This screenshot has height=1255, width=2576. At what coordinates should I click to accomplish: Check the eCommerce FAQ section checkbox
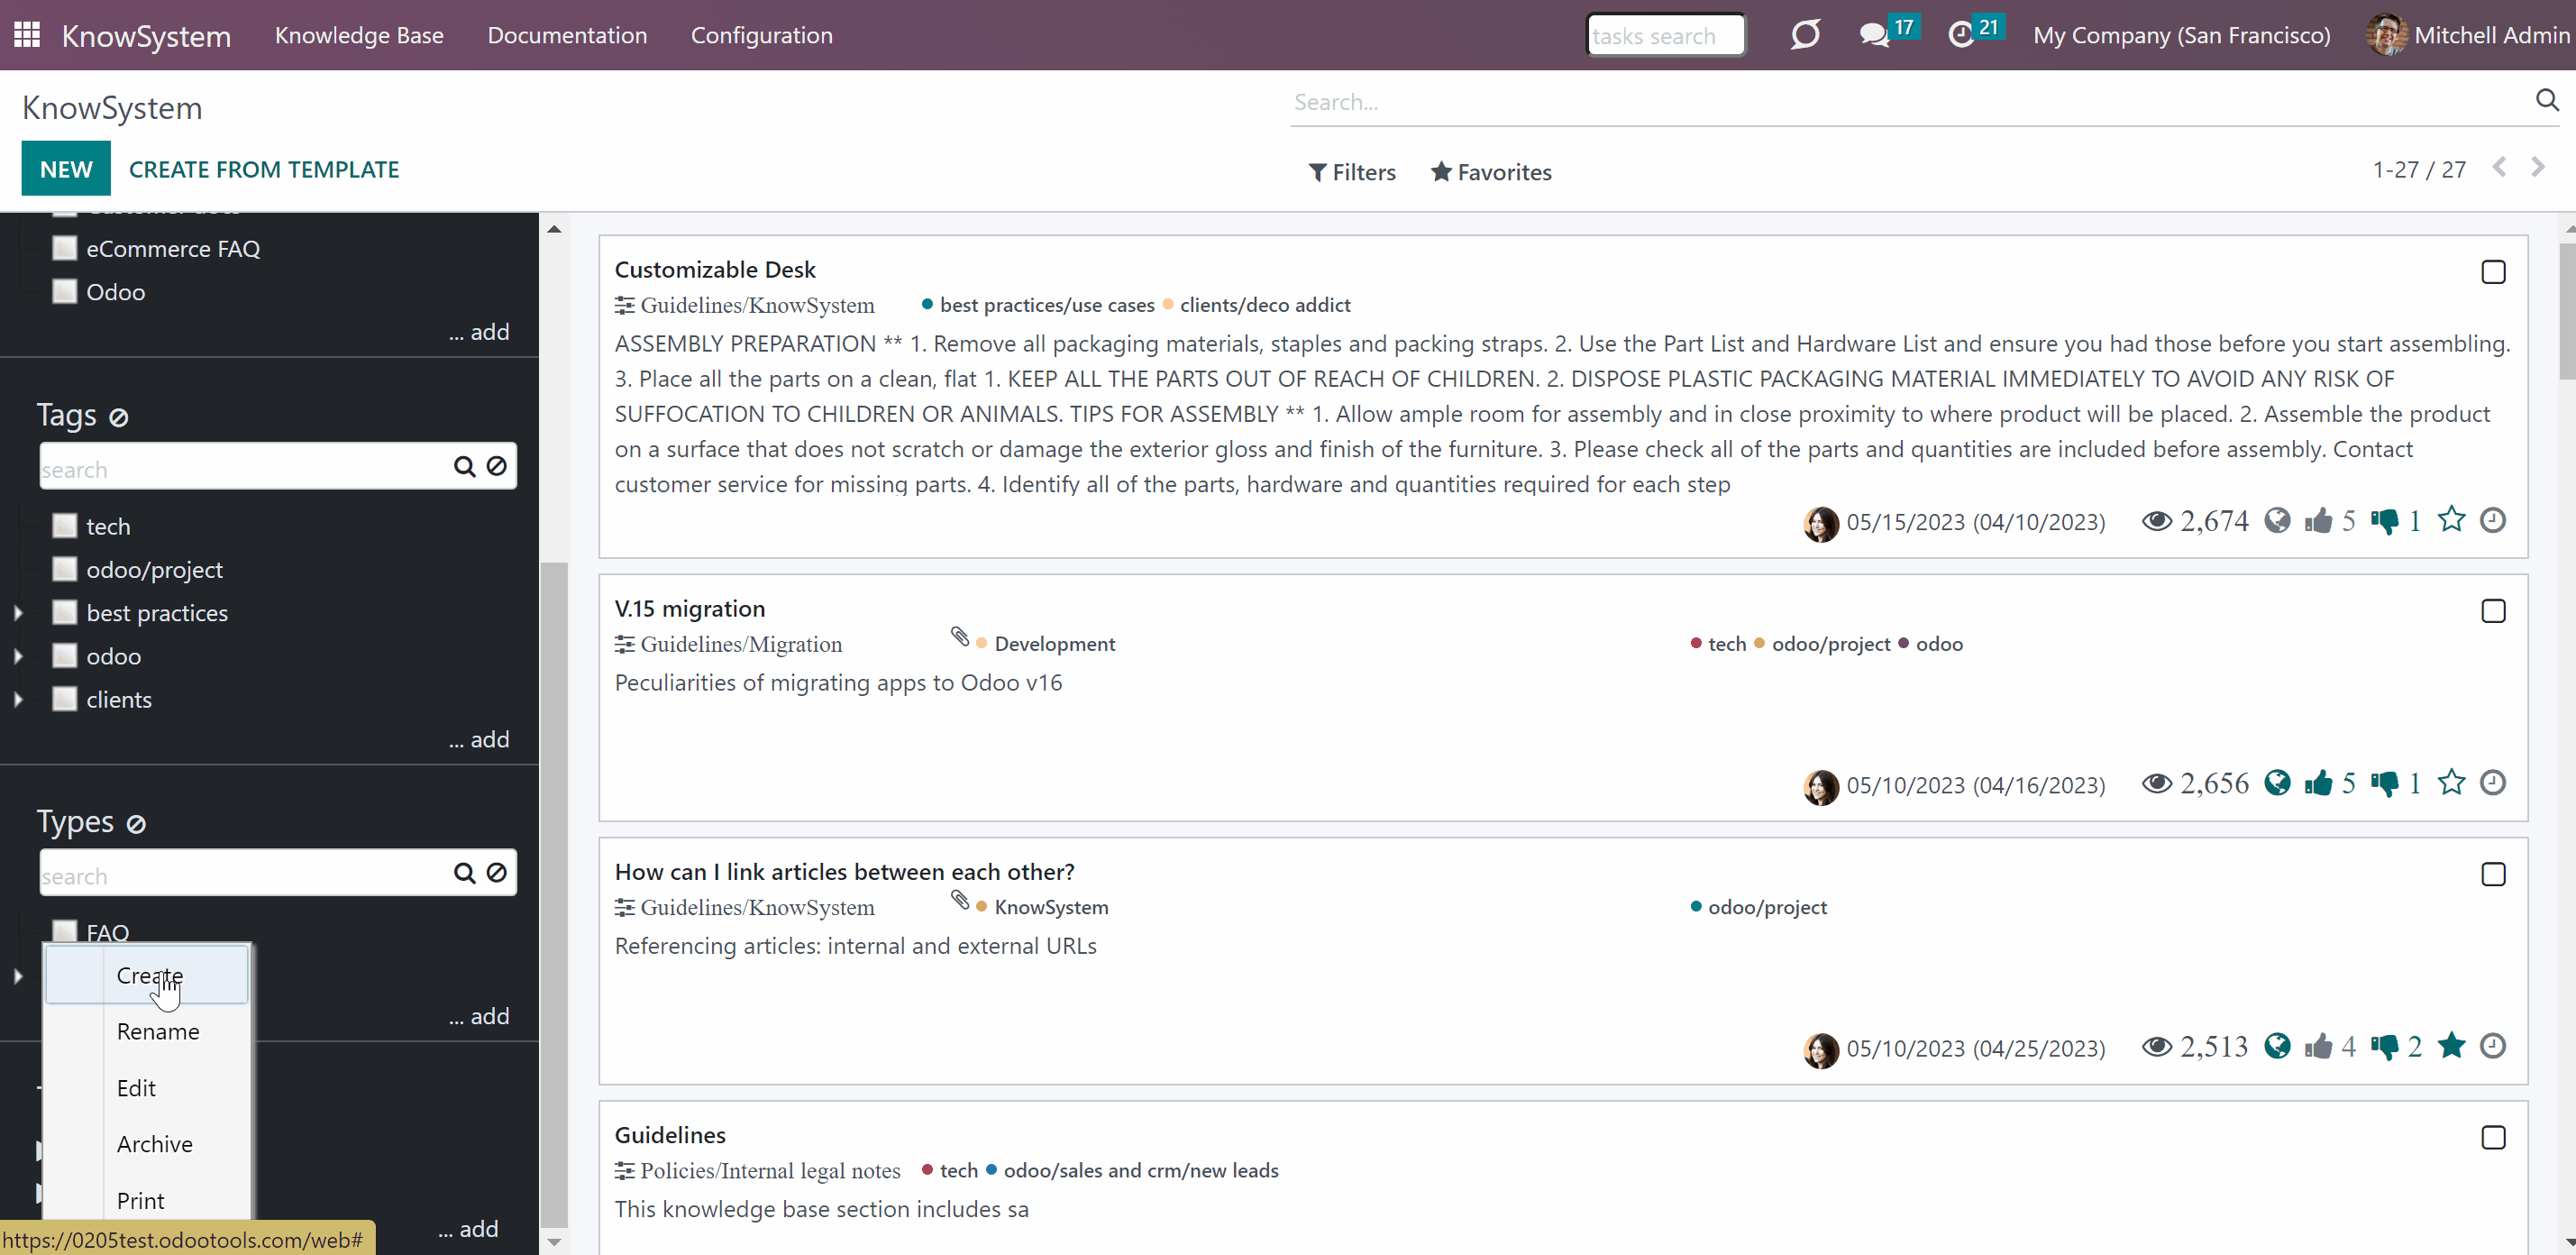click(65, 248)
